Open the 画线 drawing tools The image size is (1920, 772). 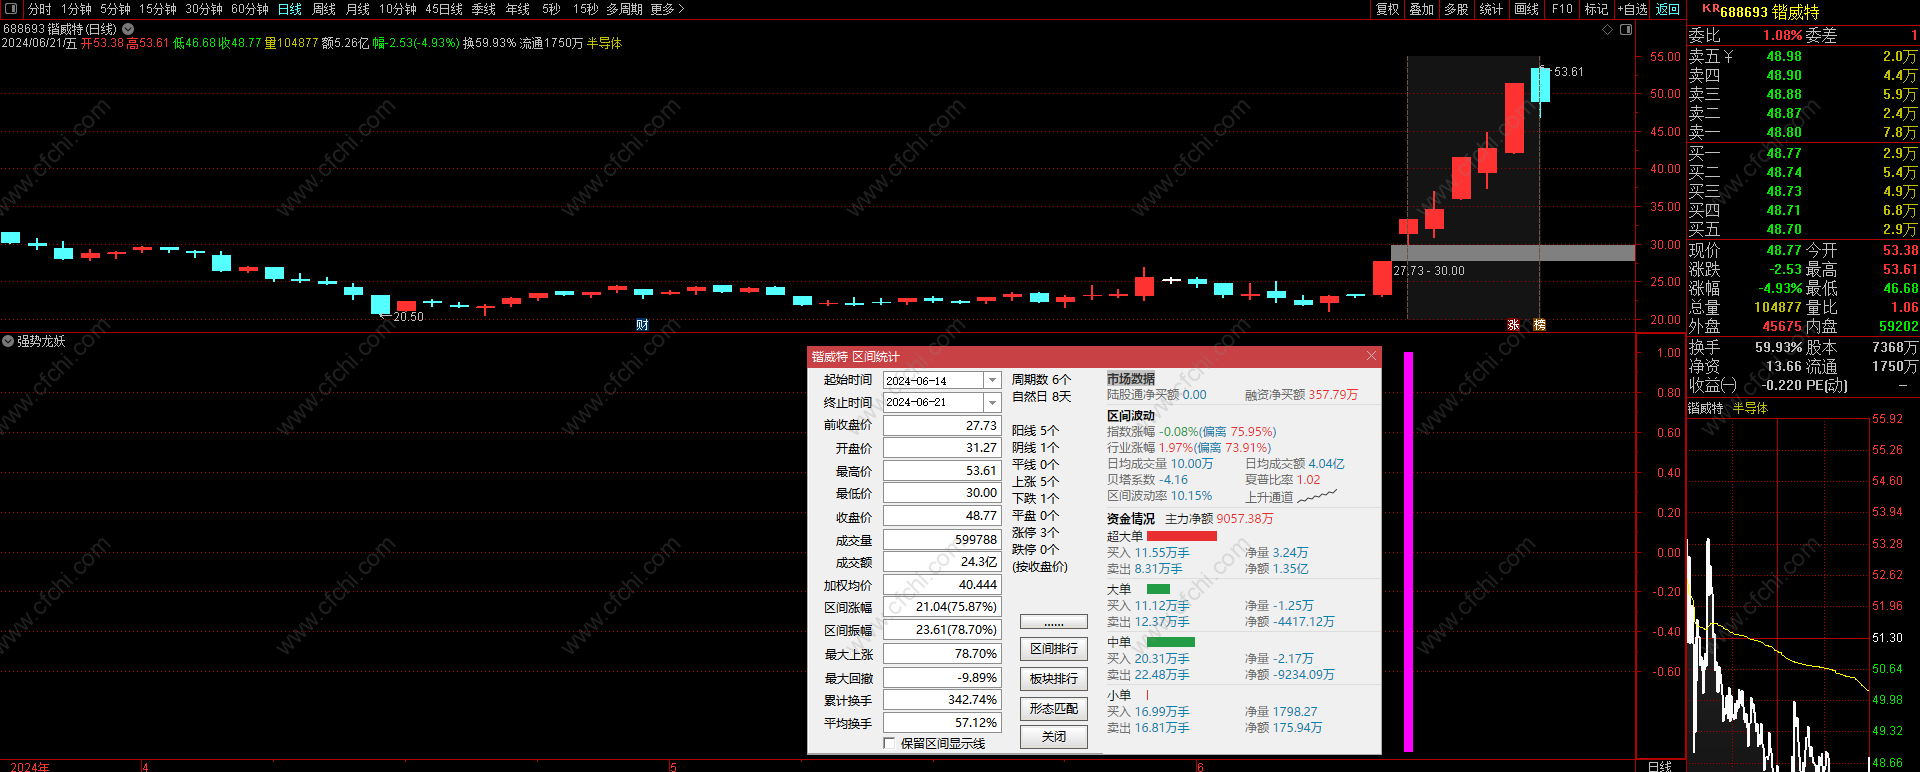click(1527, 9)
